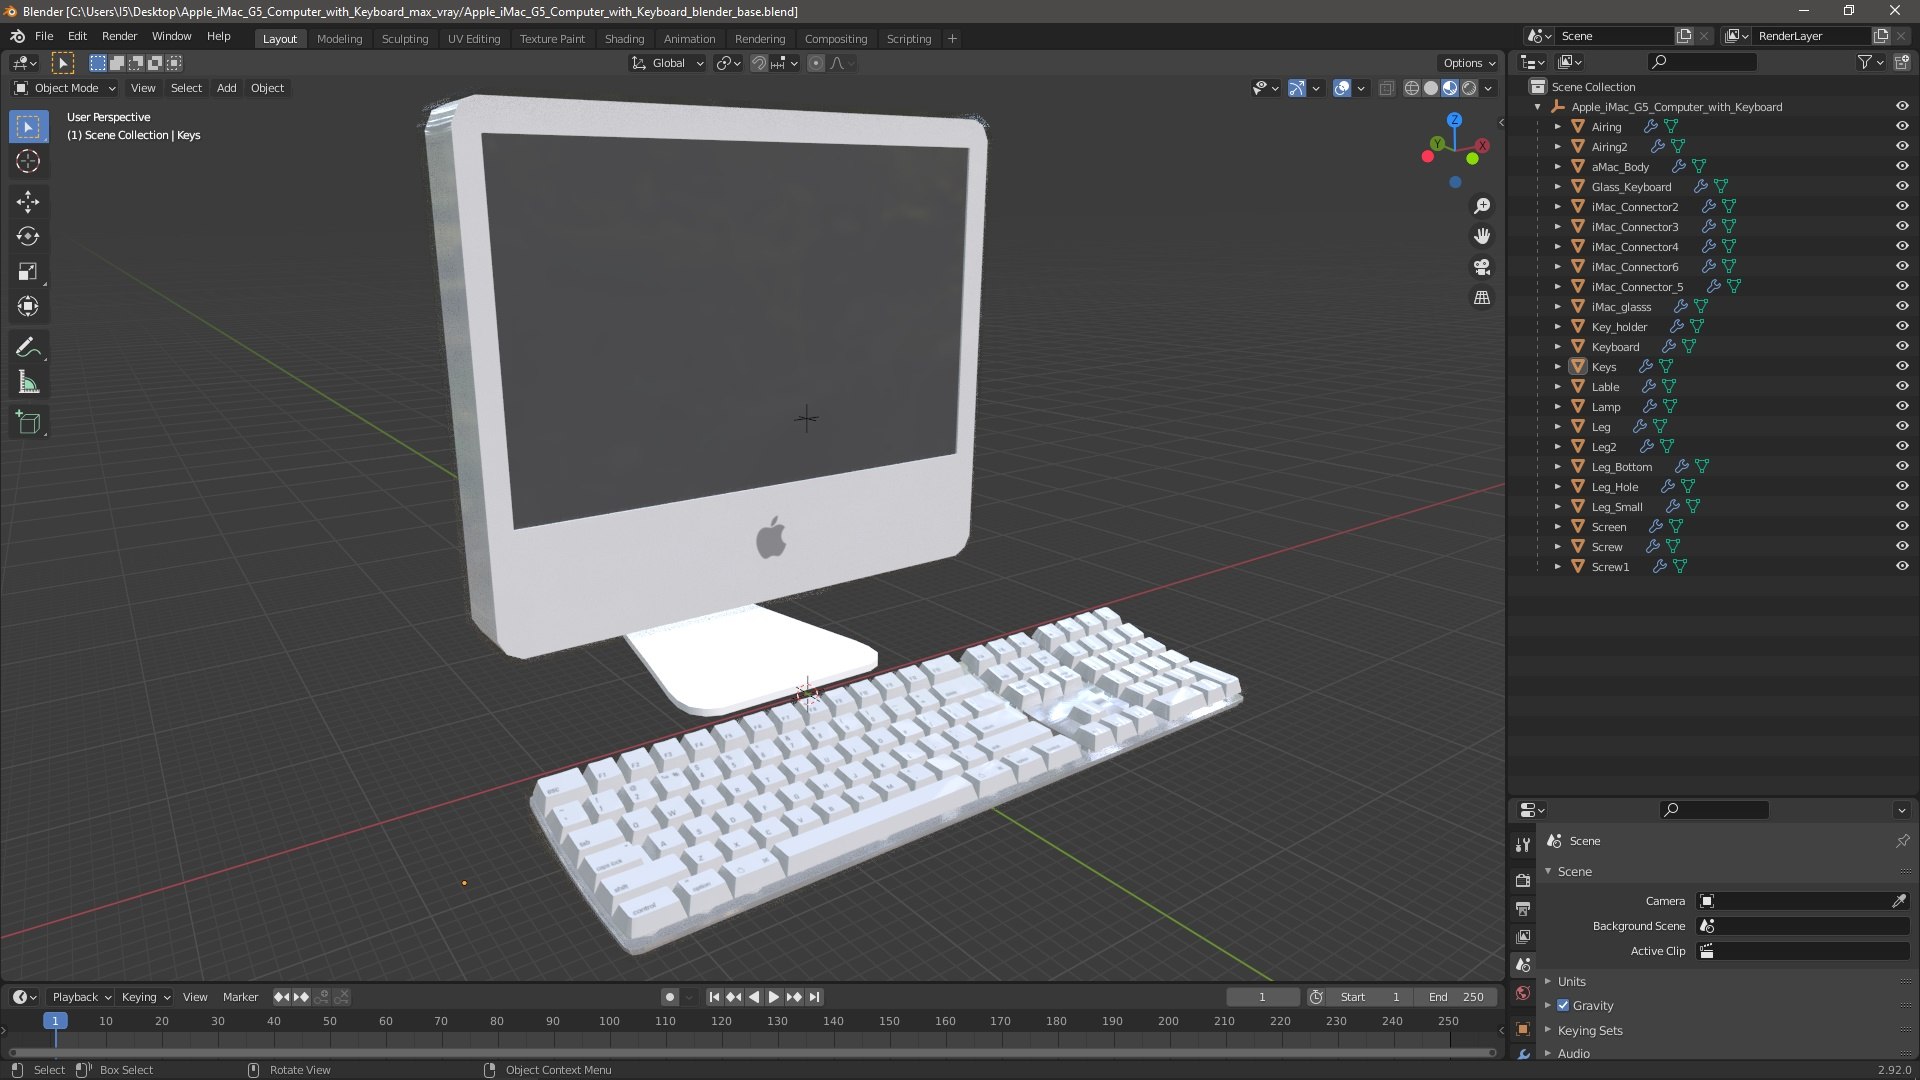Collapse the Apple_iMac_G5_Computer_with_Keyboard collection
The width and height of the screenshot is (1920, 1080).
click(1537, 107)
